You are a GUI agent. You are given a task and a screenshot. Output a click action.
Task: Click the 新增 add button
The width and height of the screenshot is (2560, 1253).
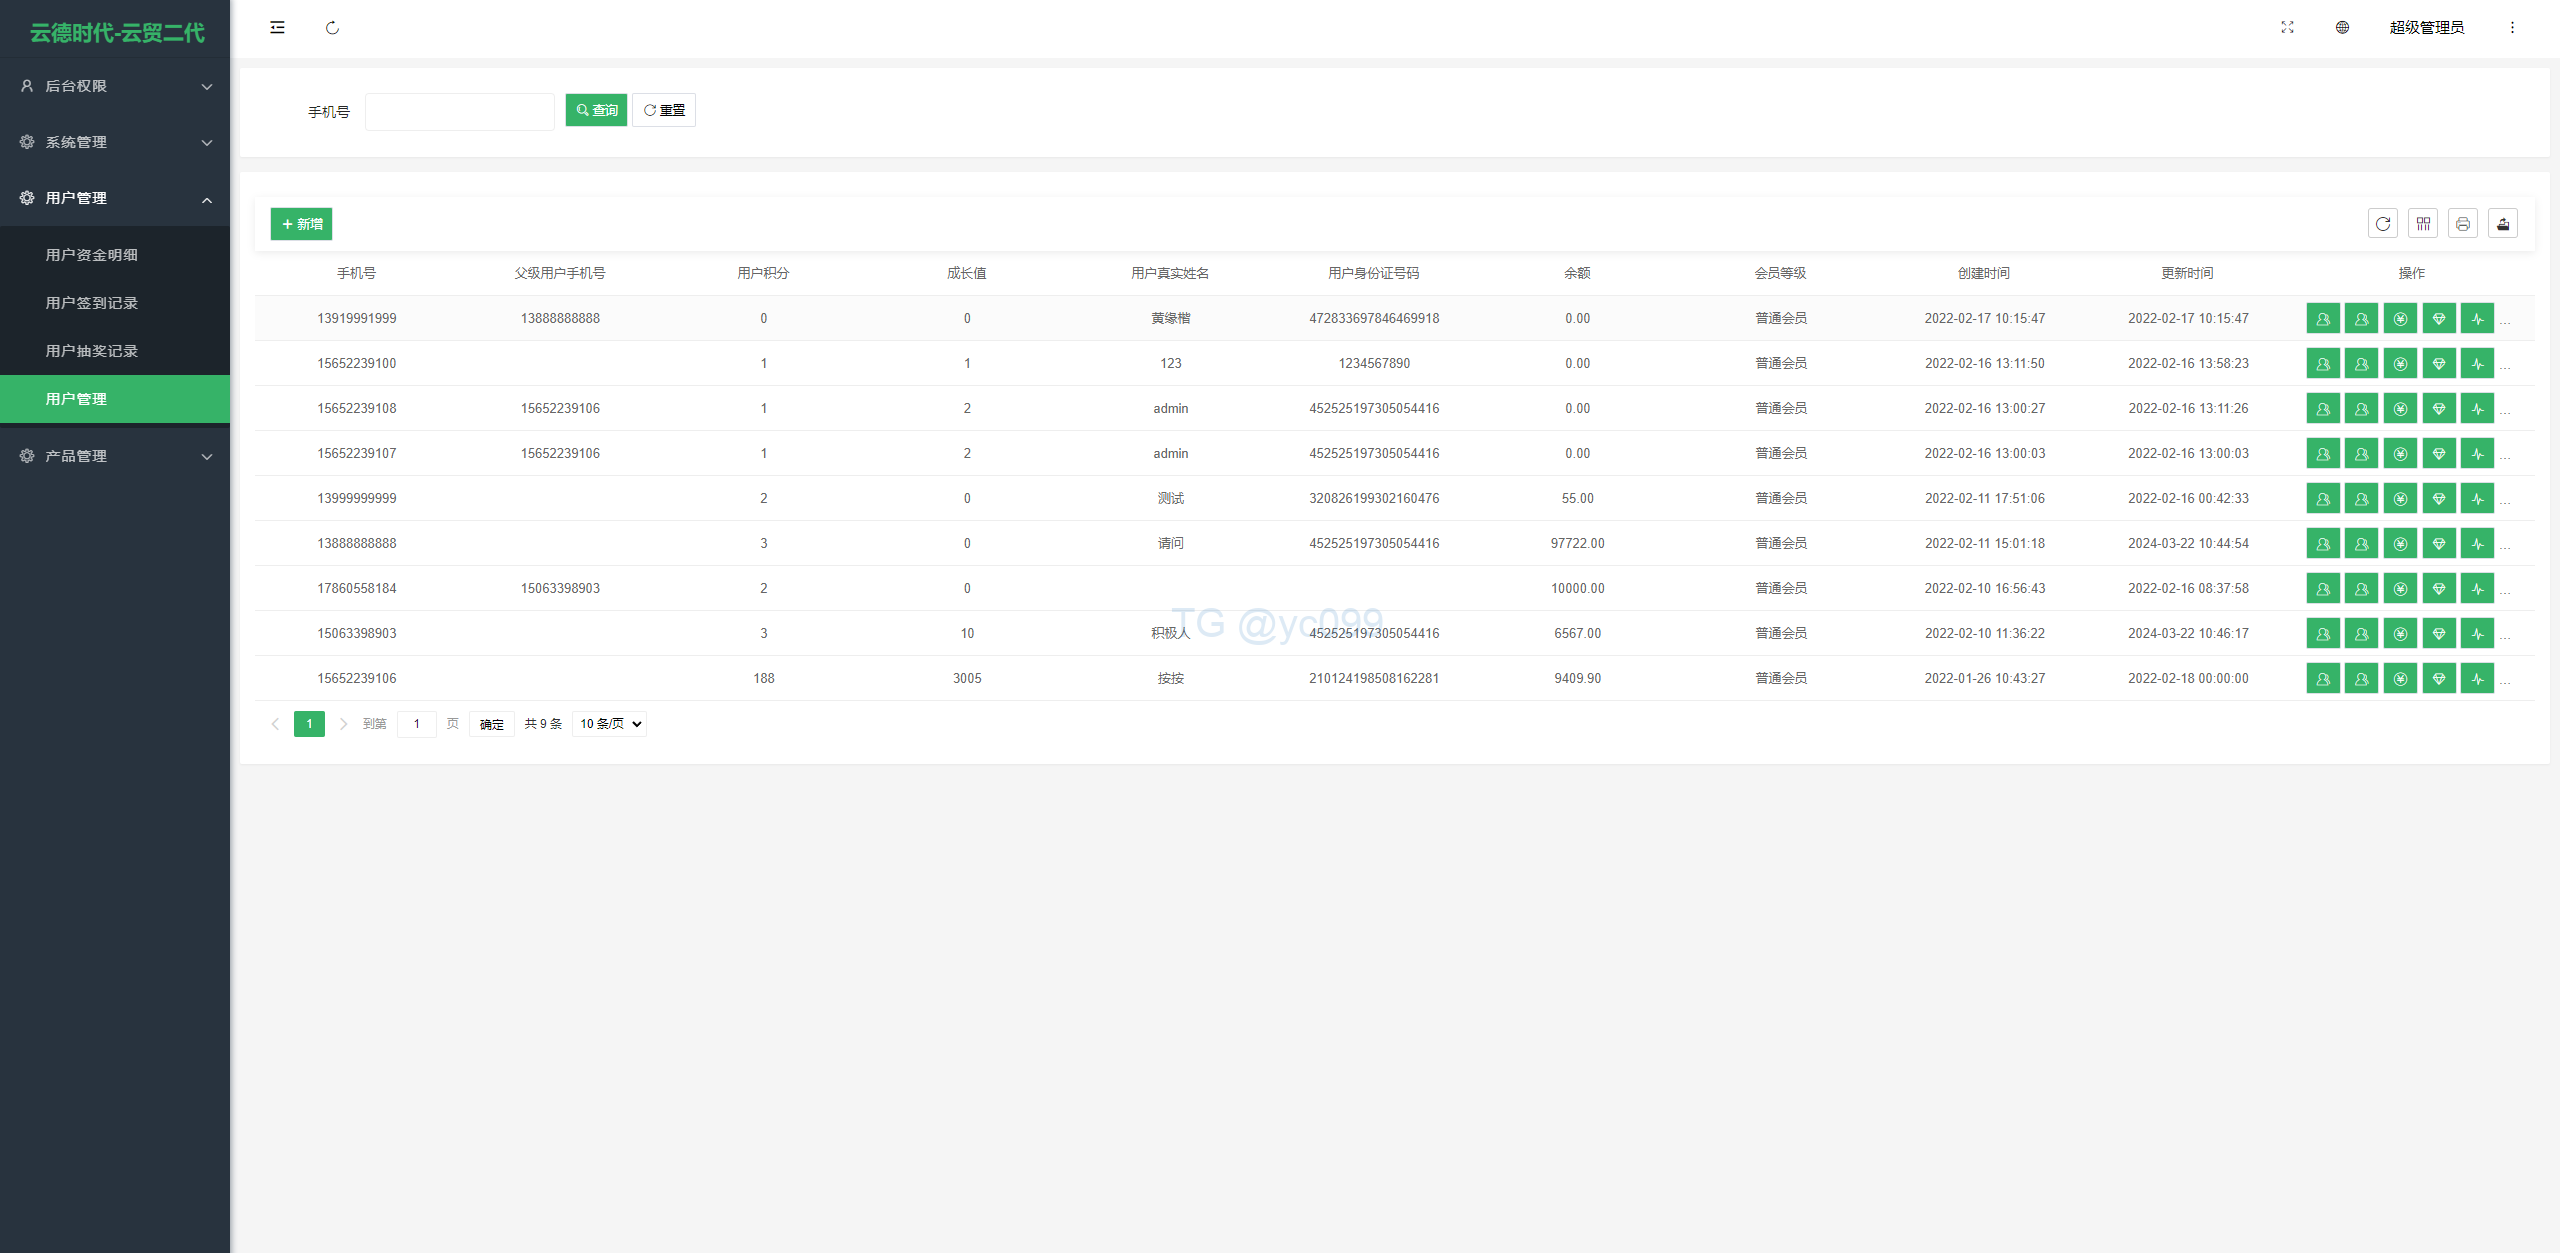301,224
